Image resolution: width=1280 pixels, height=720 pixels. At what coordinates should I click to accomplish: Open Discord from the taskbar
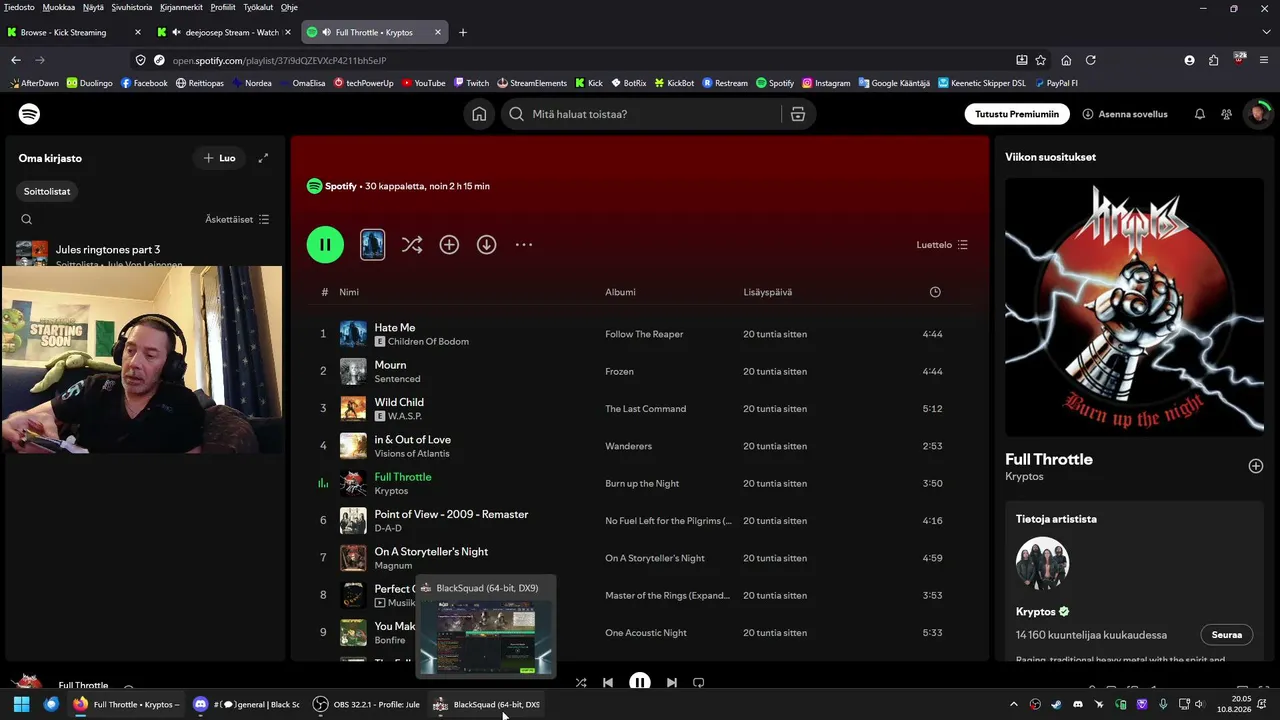coord(246,704)
